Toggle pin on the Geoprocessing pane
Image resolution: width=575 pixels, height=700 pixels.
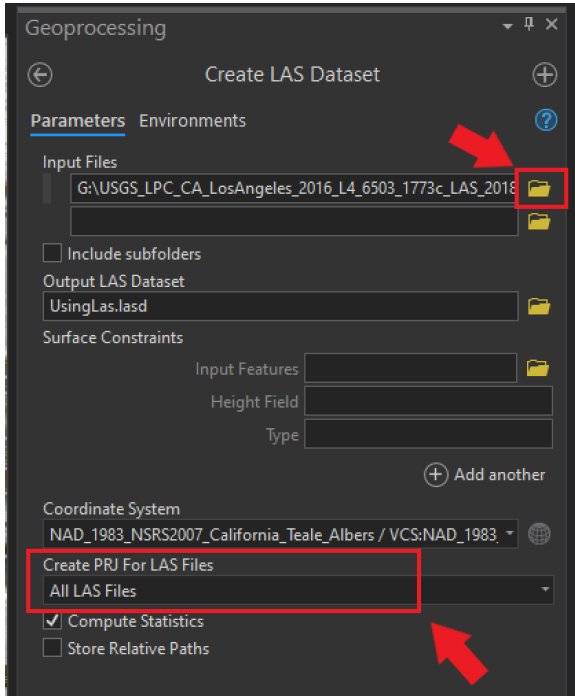[x=529, y=24]
